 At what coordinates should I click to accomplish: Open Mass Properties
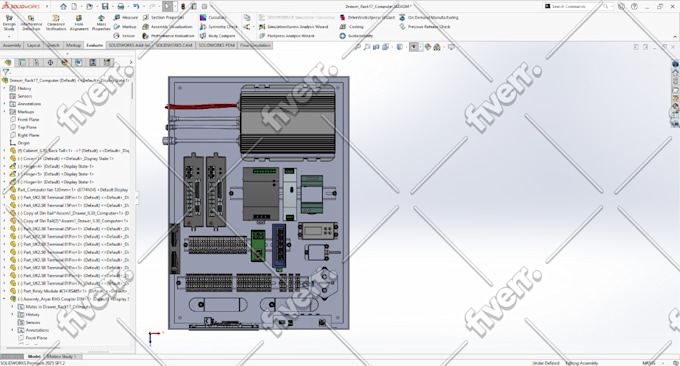(101, 22)
